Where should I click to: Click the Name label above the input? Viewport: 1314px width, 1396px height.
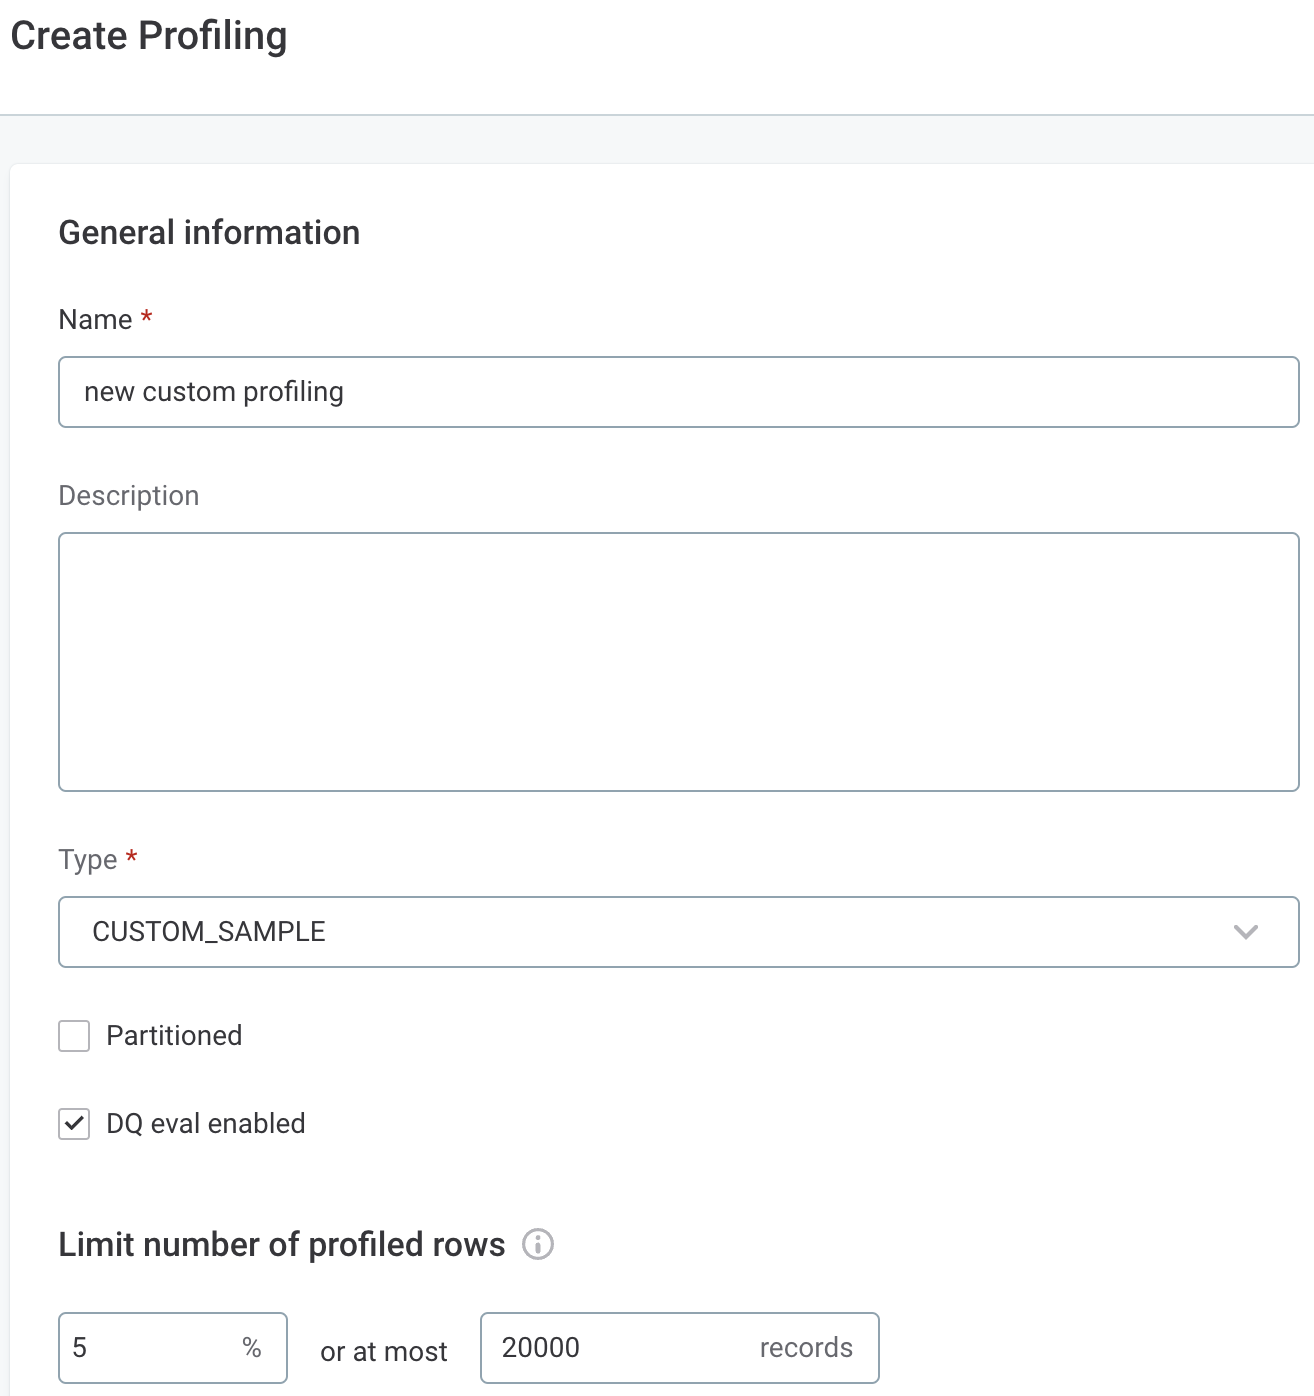point(95,319)
